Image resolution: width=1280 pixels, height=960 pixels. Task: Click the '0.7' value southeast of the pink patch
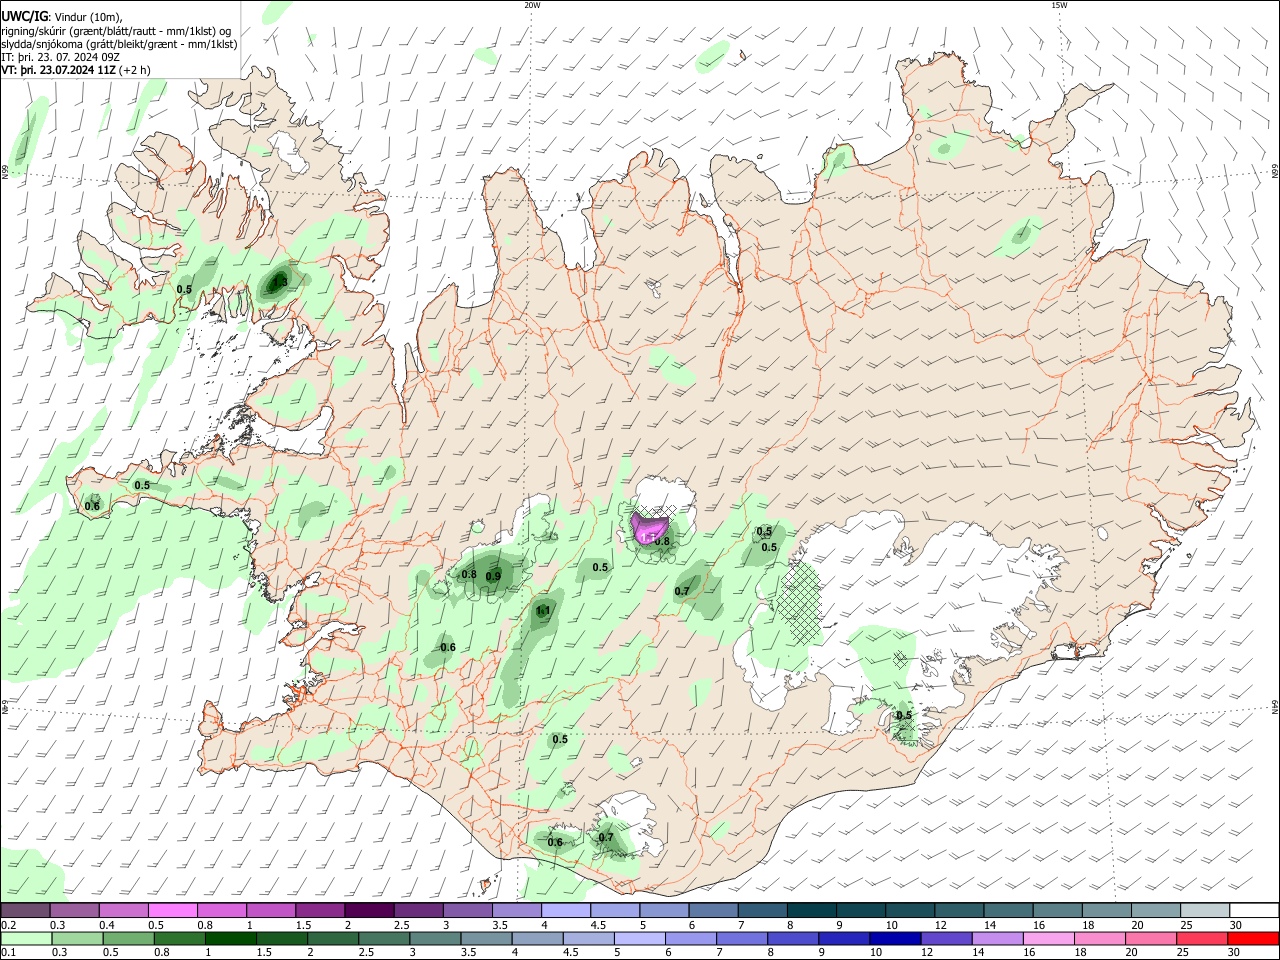tap(682, 591)
